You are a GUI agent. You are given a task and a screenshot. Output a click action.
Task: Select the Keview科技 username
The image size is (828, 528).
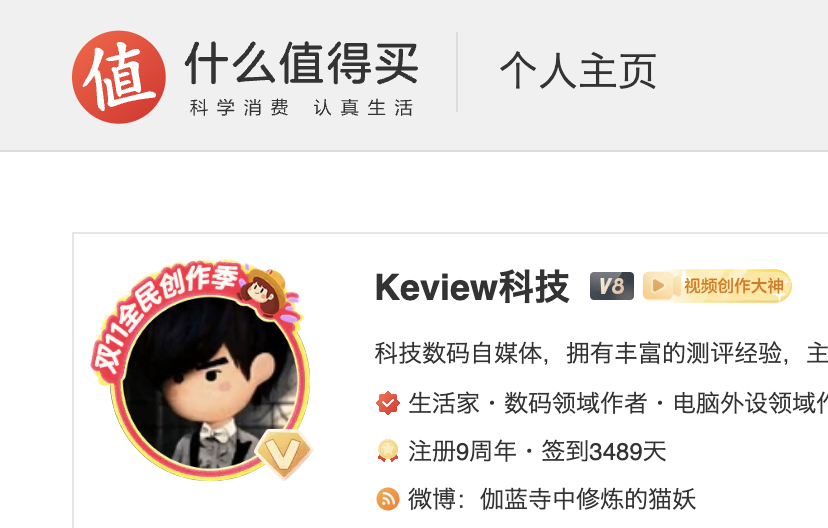coord(472,287)
